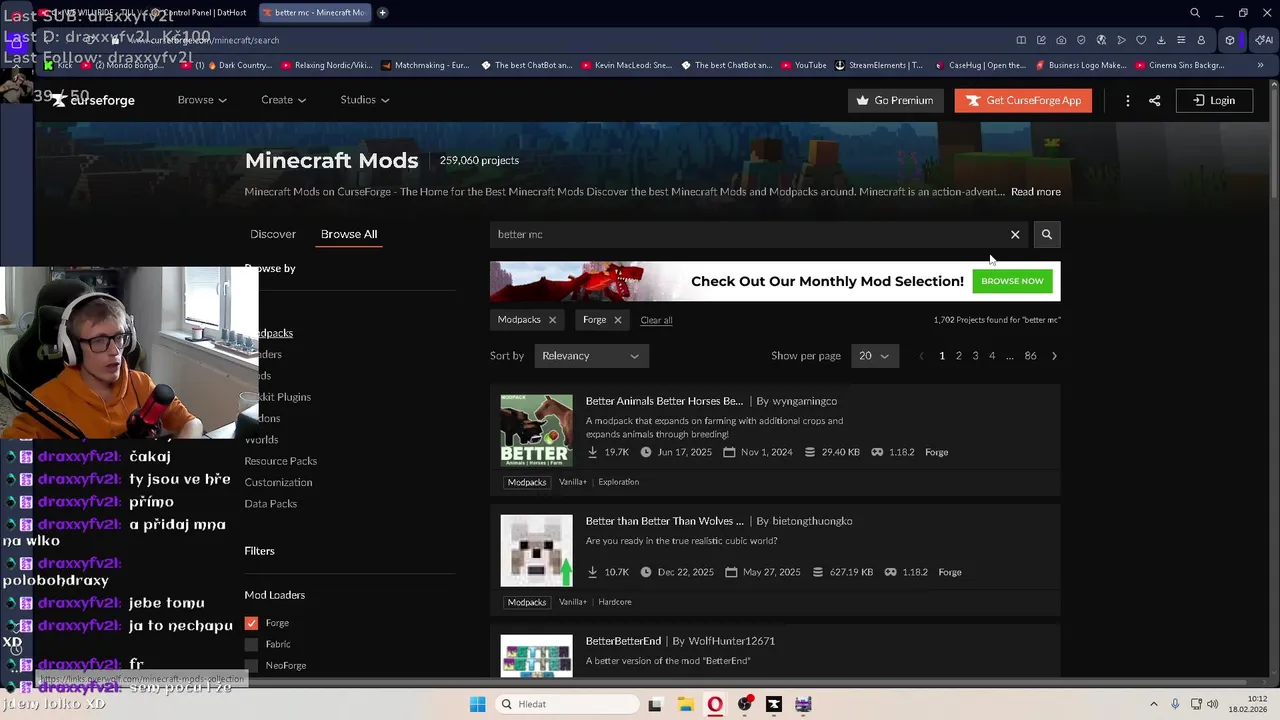Open a new browser tab with the plus
1280x720 pixels.
coord(382,13)
